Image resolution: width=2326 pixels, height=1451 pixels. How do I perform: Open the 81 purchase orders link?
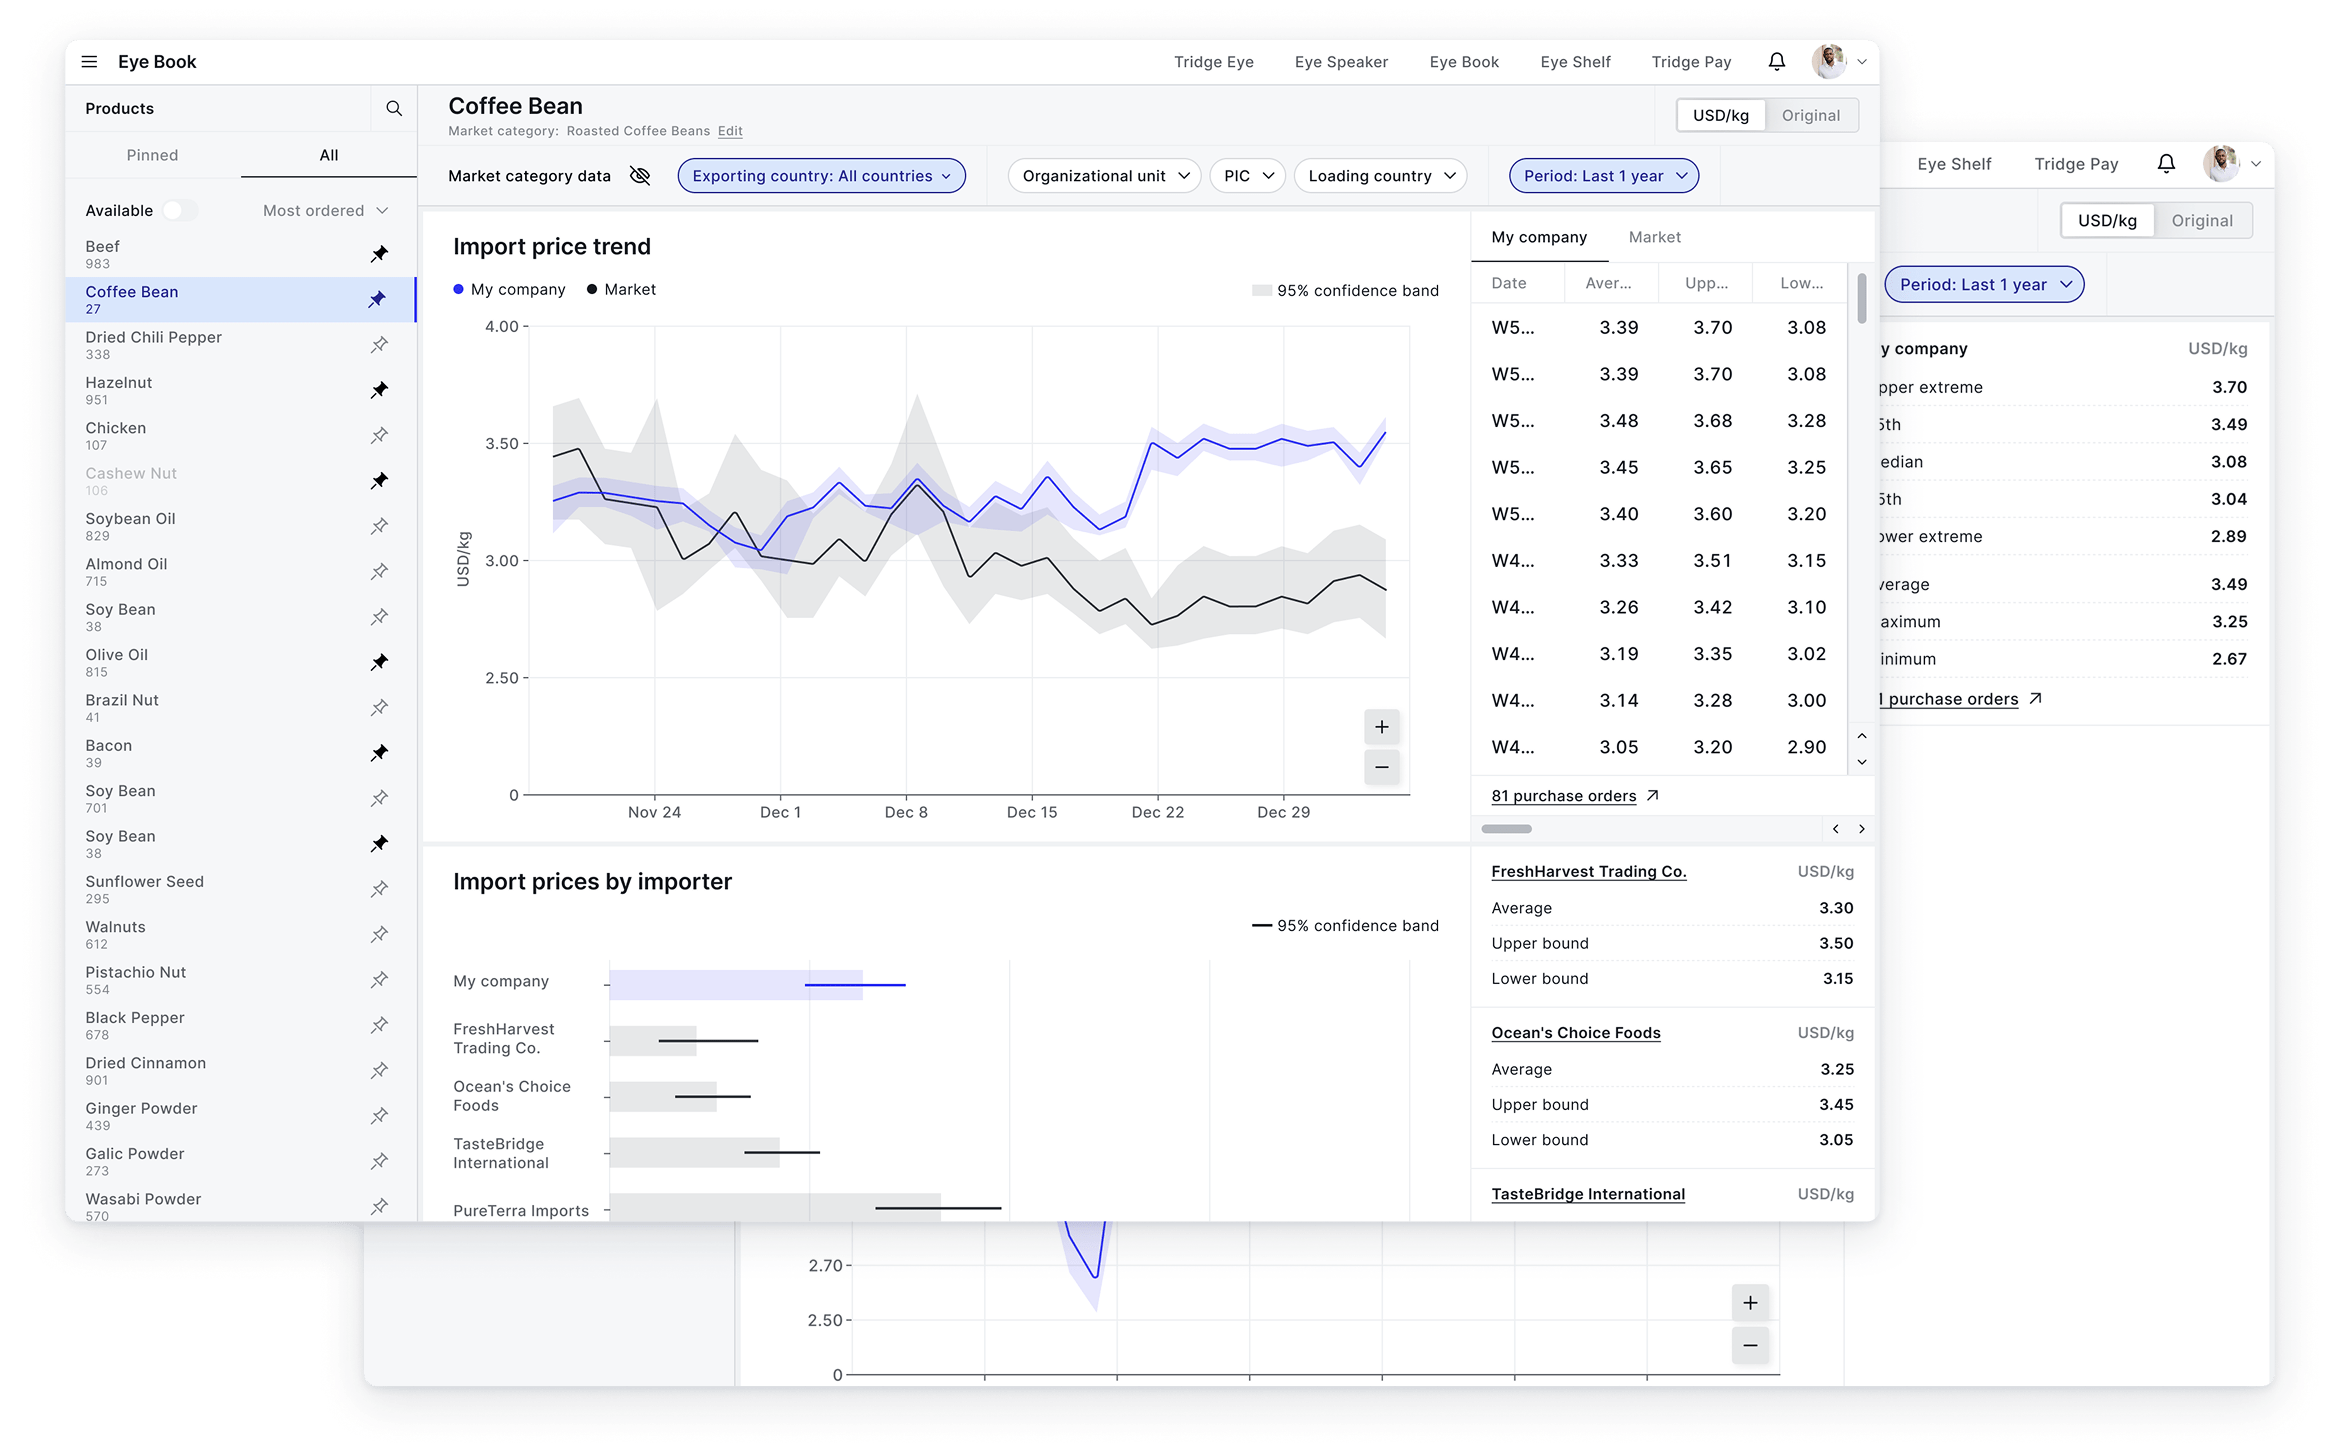[1563, 796]
